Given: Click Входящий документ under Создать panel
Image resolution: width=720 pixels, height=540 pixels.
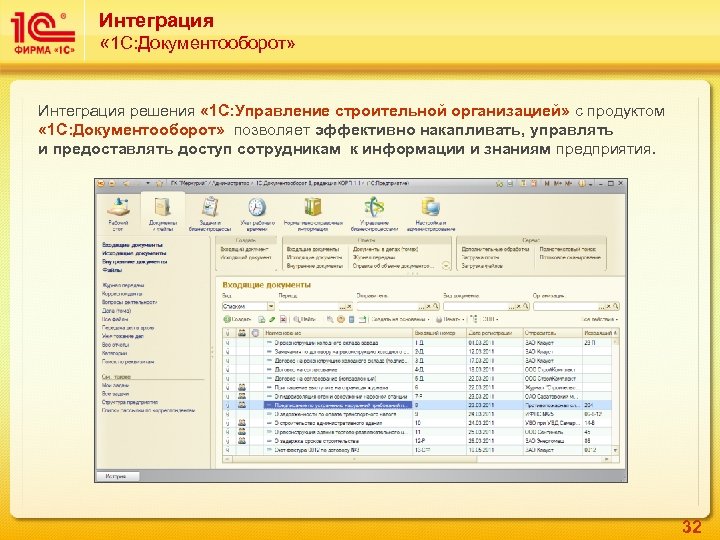Looking at the screenshot, I should [x=244, y=249].
